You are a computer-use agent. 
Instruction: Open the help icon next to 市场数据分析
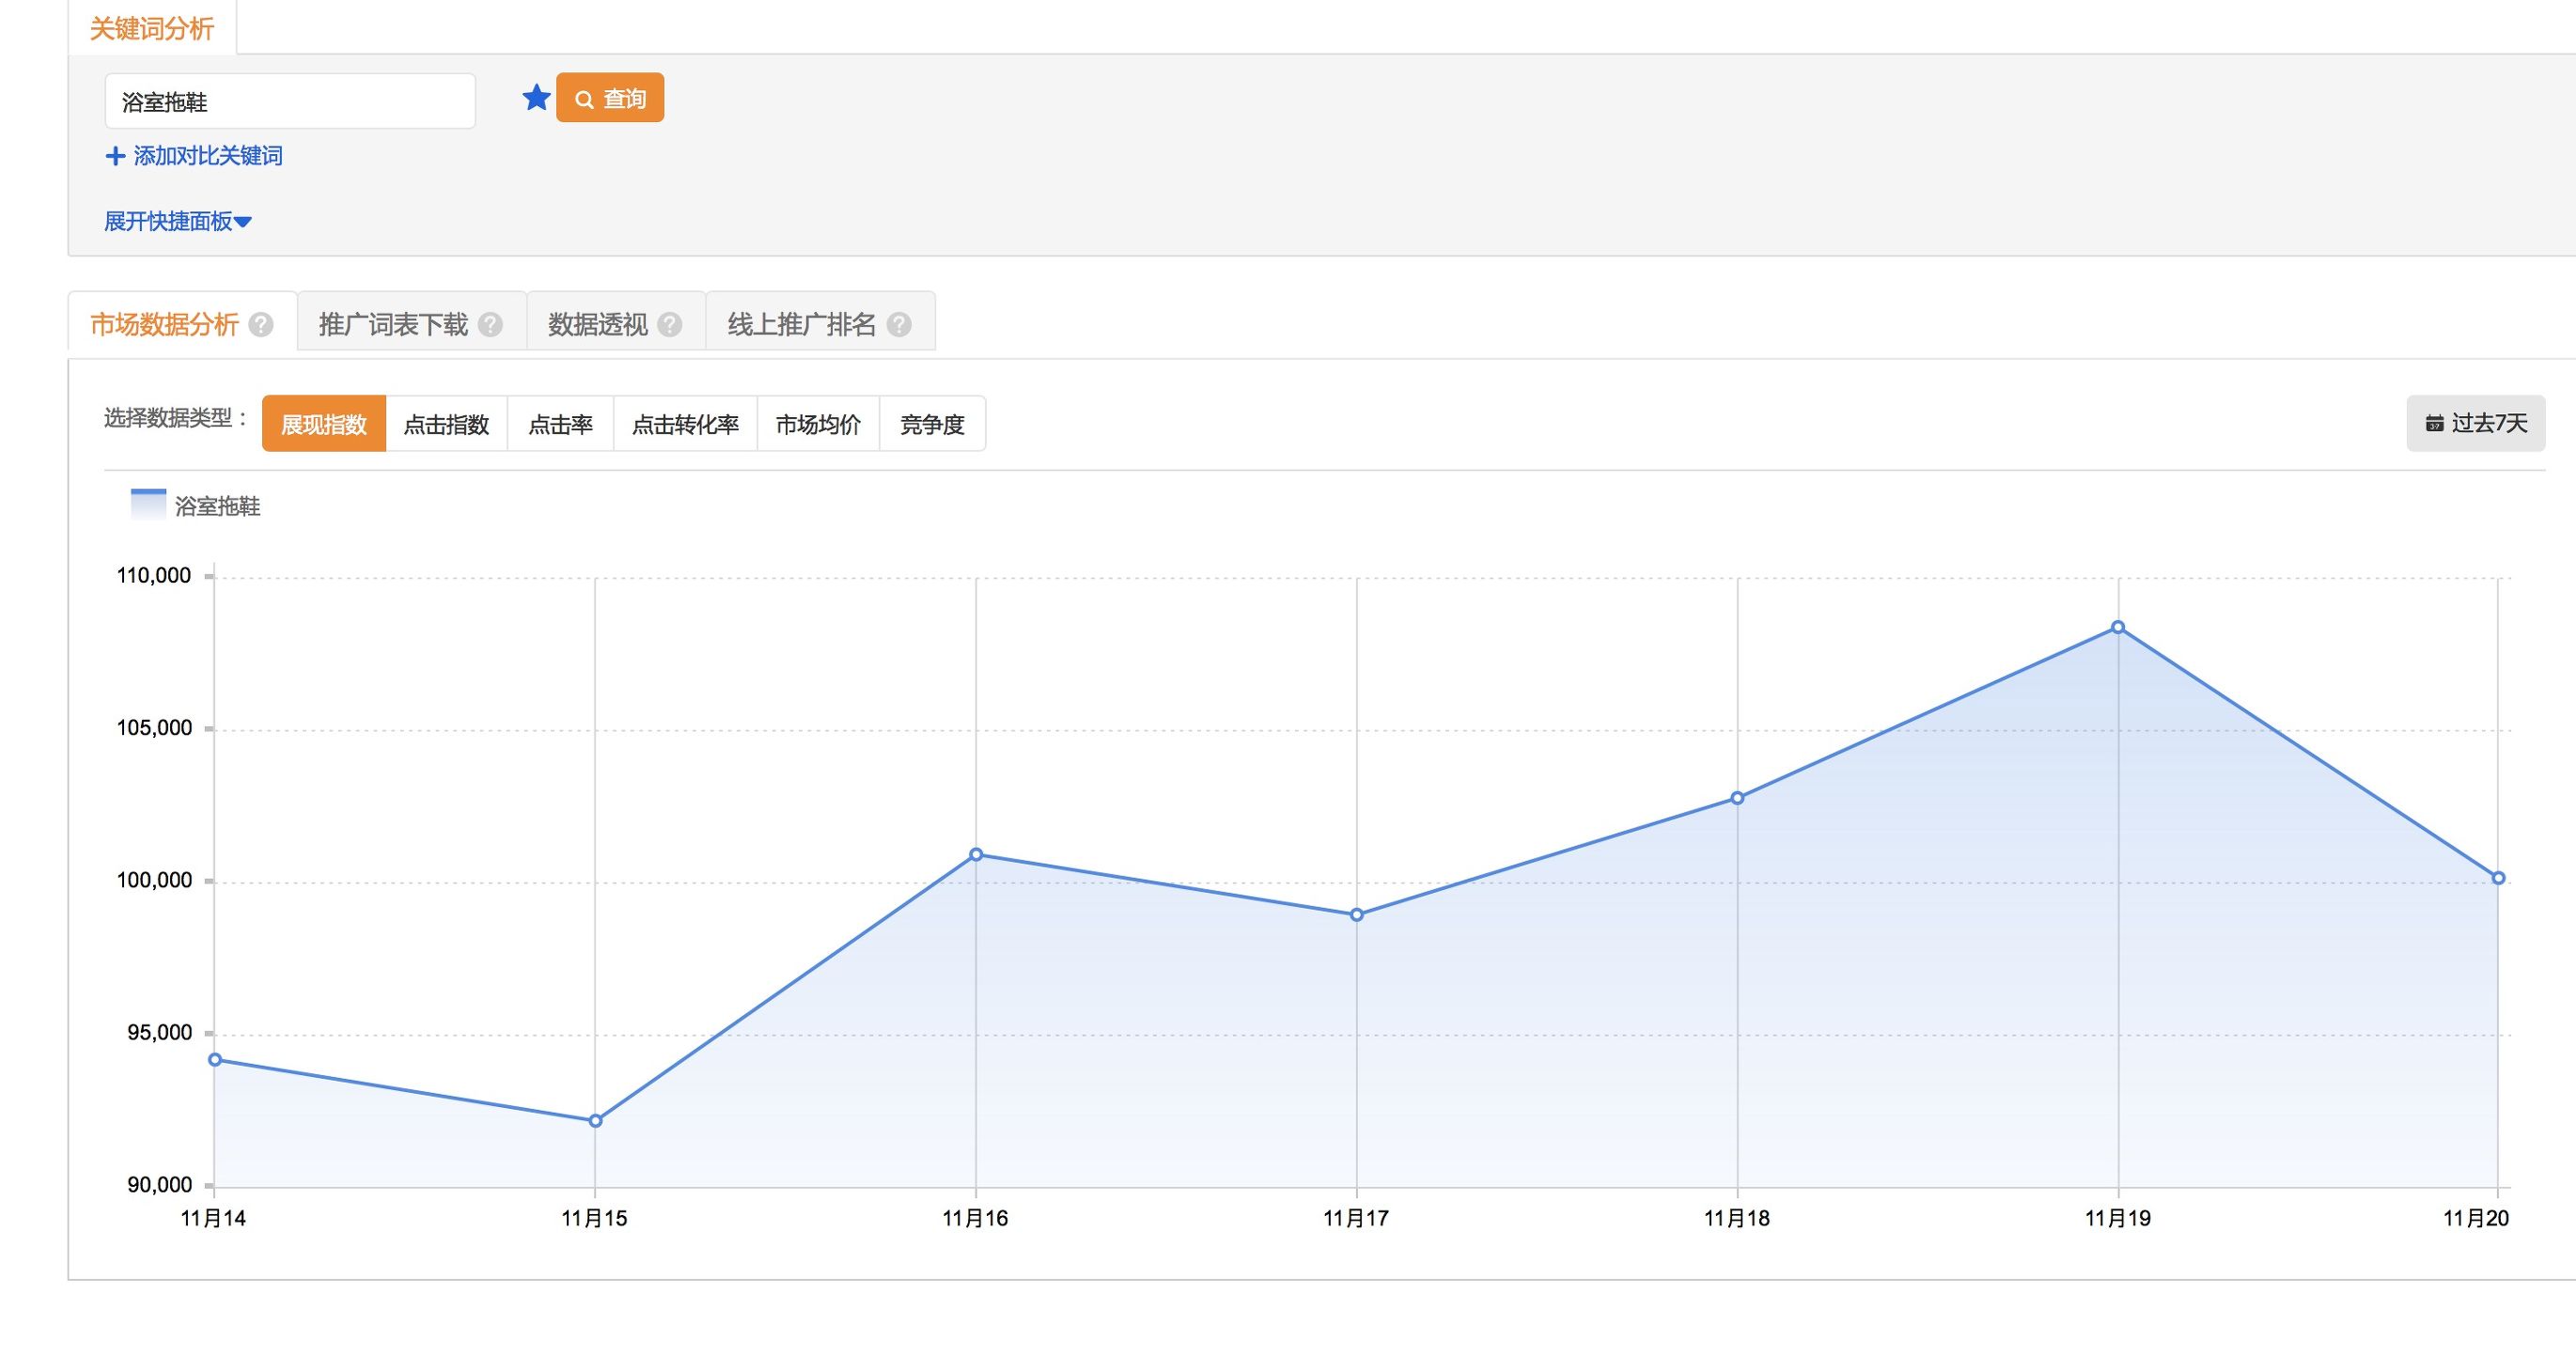(x=261, y=325)
